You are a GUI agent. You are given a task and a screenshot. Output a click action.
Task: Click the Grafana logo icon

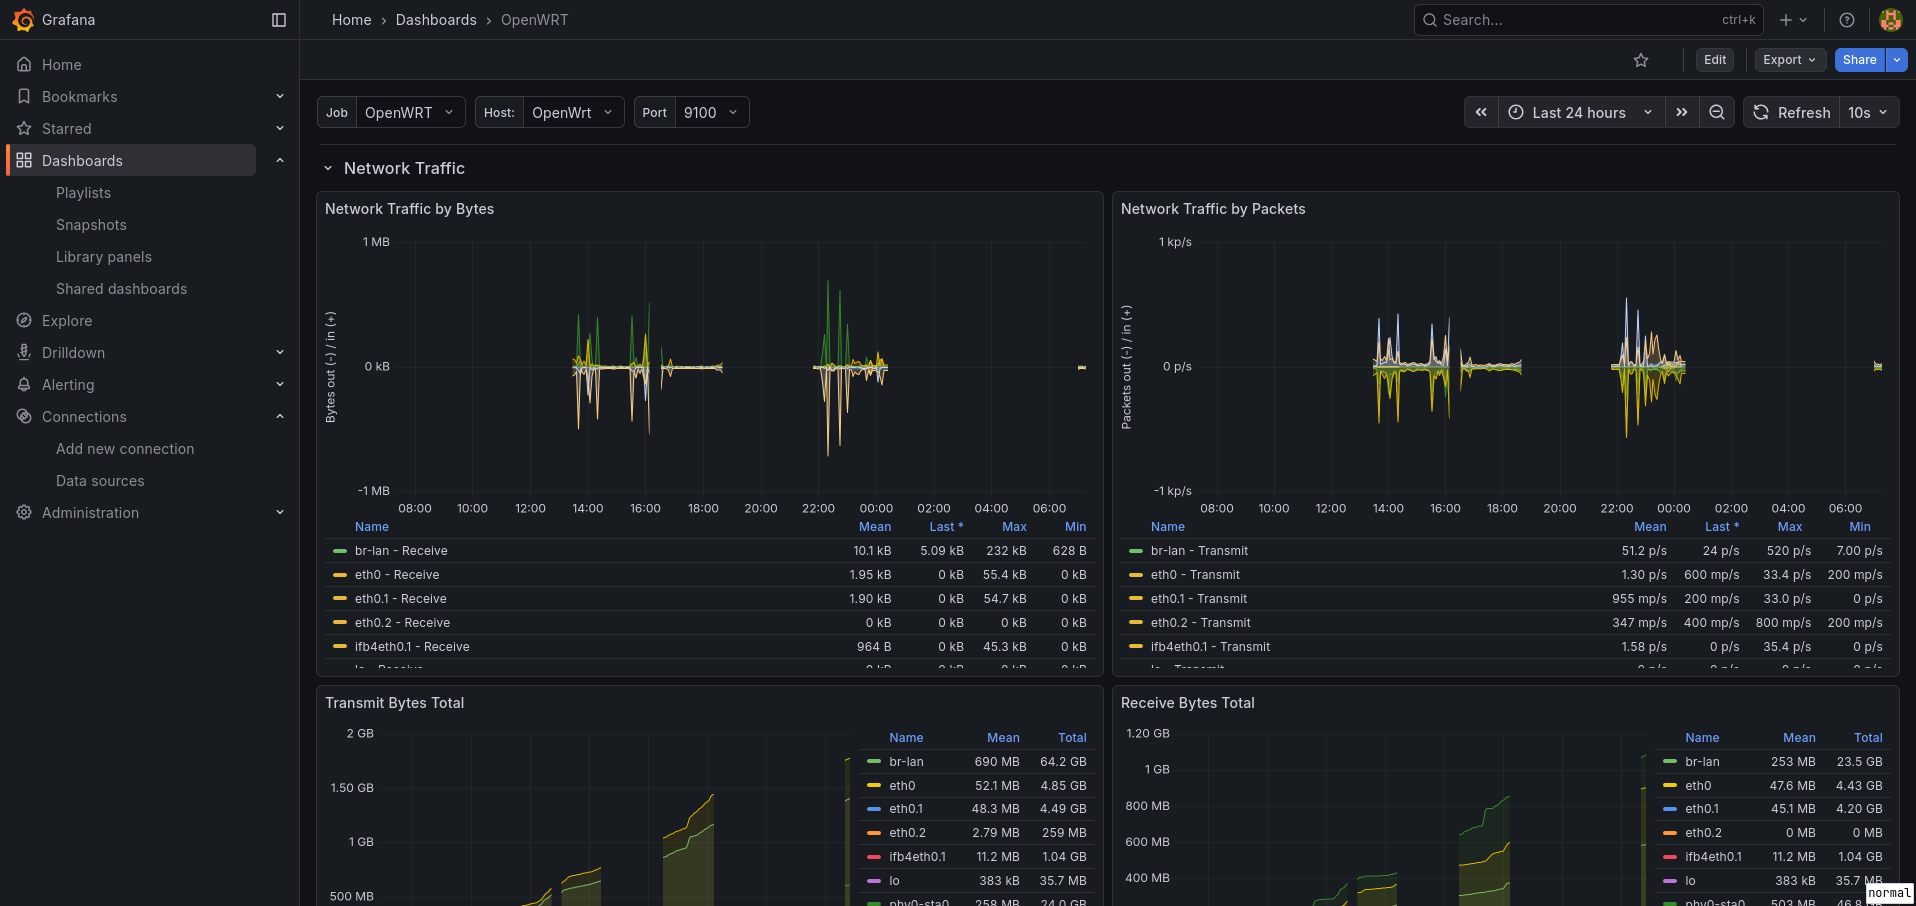(23, 20)
